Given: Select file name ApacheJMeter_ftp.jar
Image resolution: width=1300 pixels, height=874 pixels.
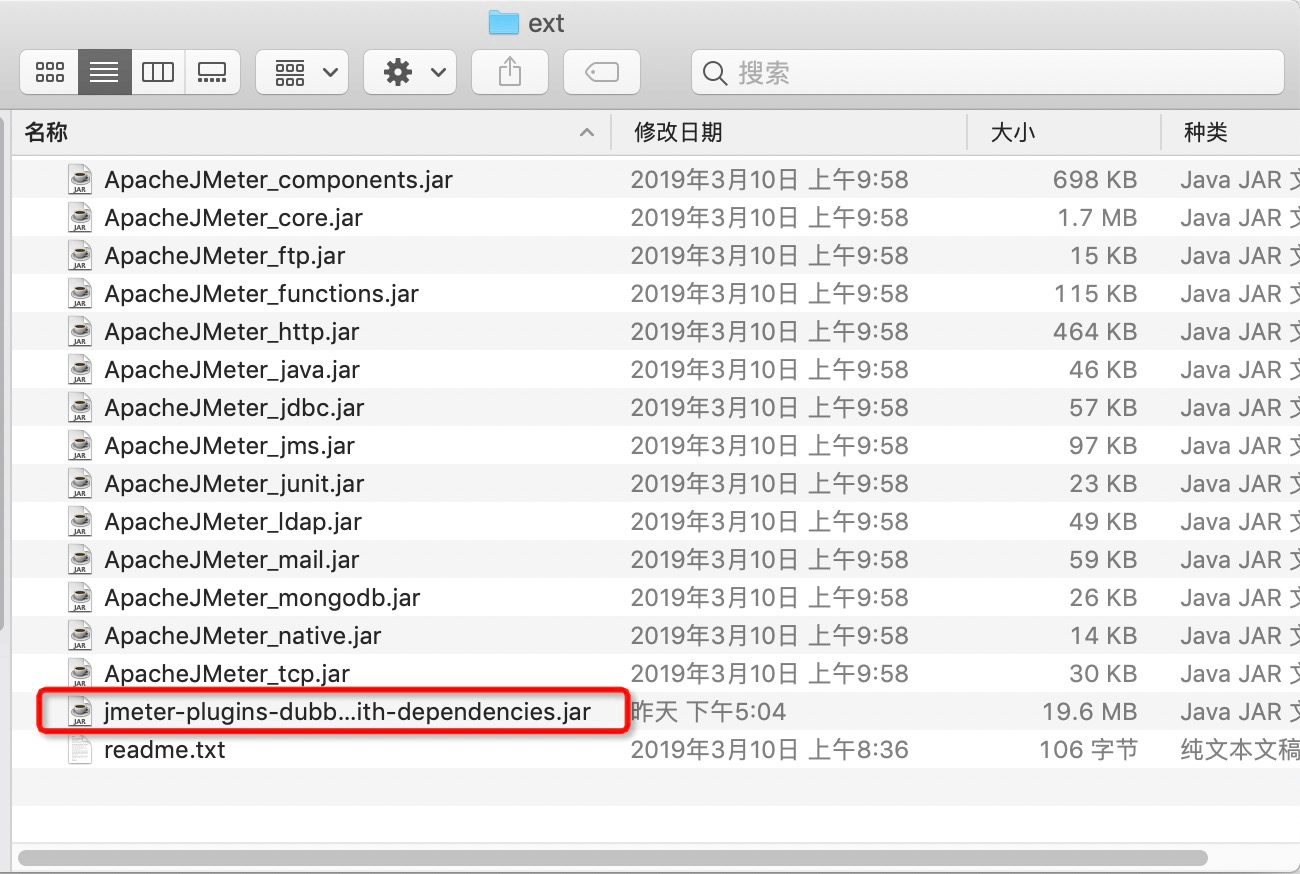Looking at the screenshot, I should 224,256.
